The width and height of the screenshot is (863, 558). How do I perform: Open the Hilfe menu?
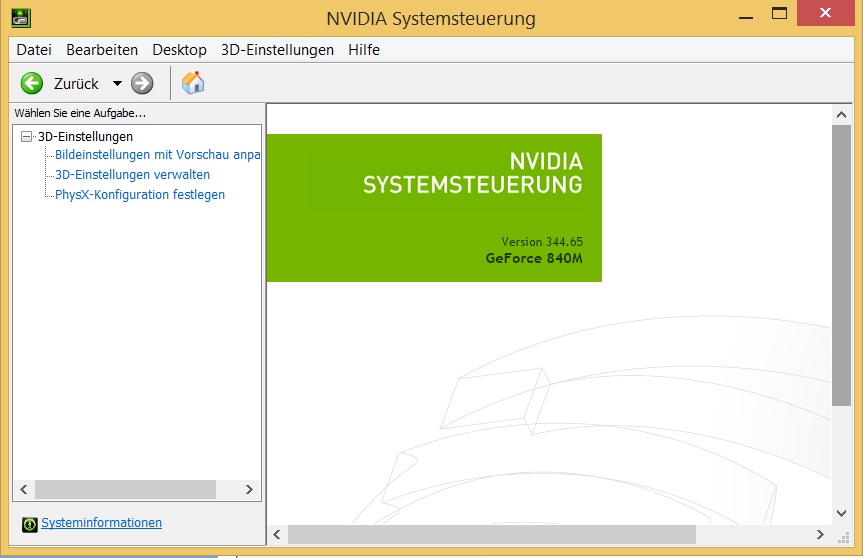(364, 50)
